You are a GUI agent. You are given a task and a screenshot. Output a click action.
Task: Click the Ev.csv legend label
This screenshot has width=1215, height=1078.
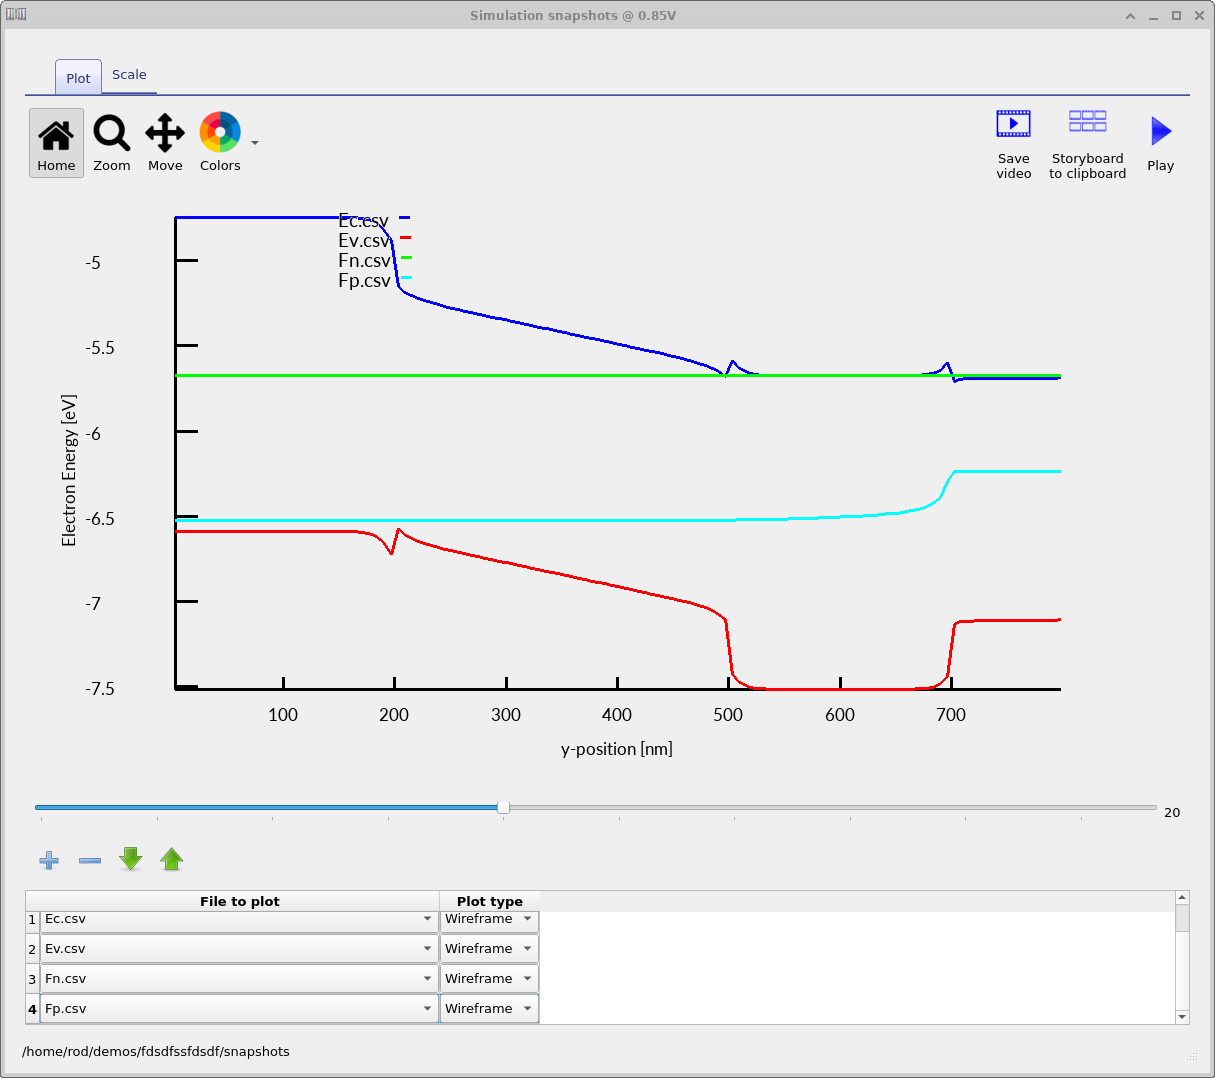[363, 240]
